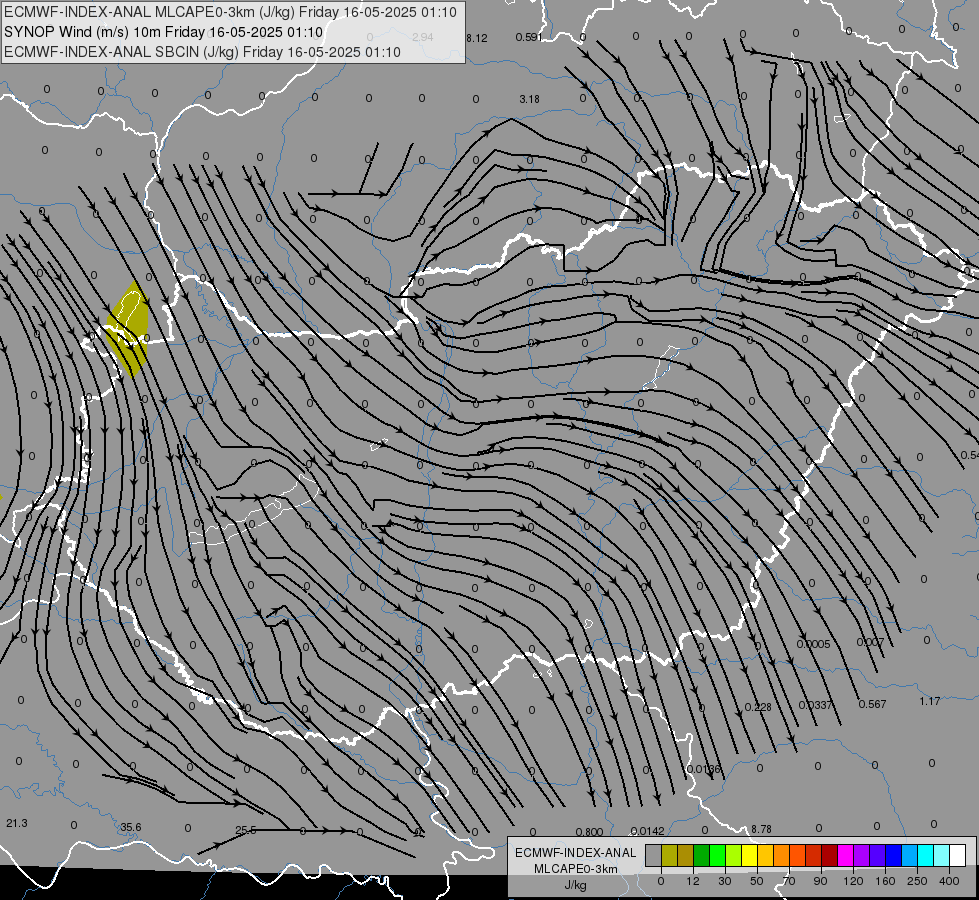Click the dark green legend swatch at 12
Image resolution: width=979 pixels, height=900 pixels.
coord(701,855)
